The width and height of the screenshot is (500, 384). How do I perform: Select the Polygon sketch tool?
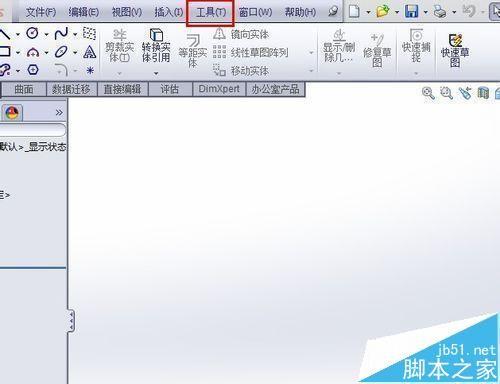(x=33, y=70)
